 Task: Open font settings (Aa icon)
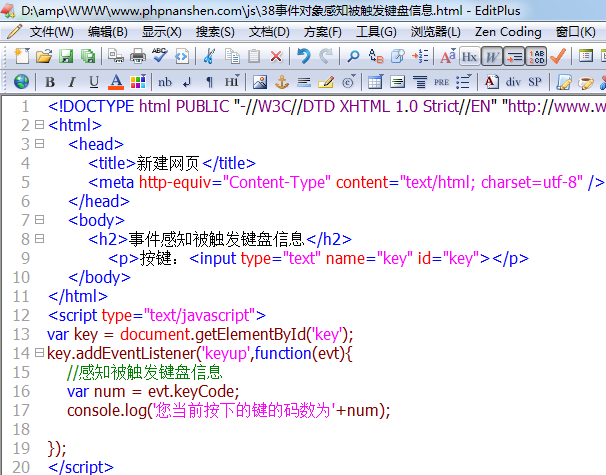pyautogui.click(x=448, y=56)
